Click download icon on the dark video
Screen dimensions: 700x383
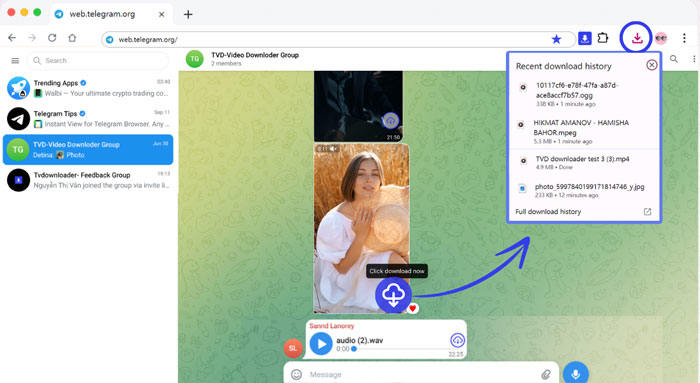pos(391,121)
